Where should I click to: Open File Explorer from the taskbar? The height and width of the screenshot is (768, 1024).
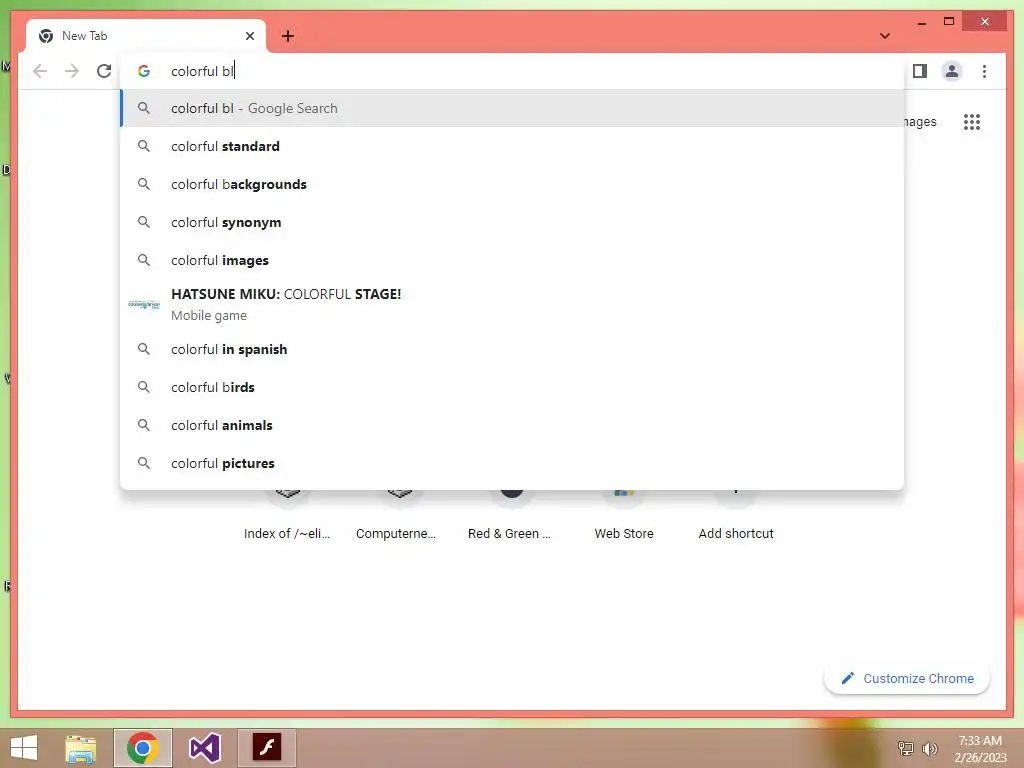(x=81, y=748)
